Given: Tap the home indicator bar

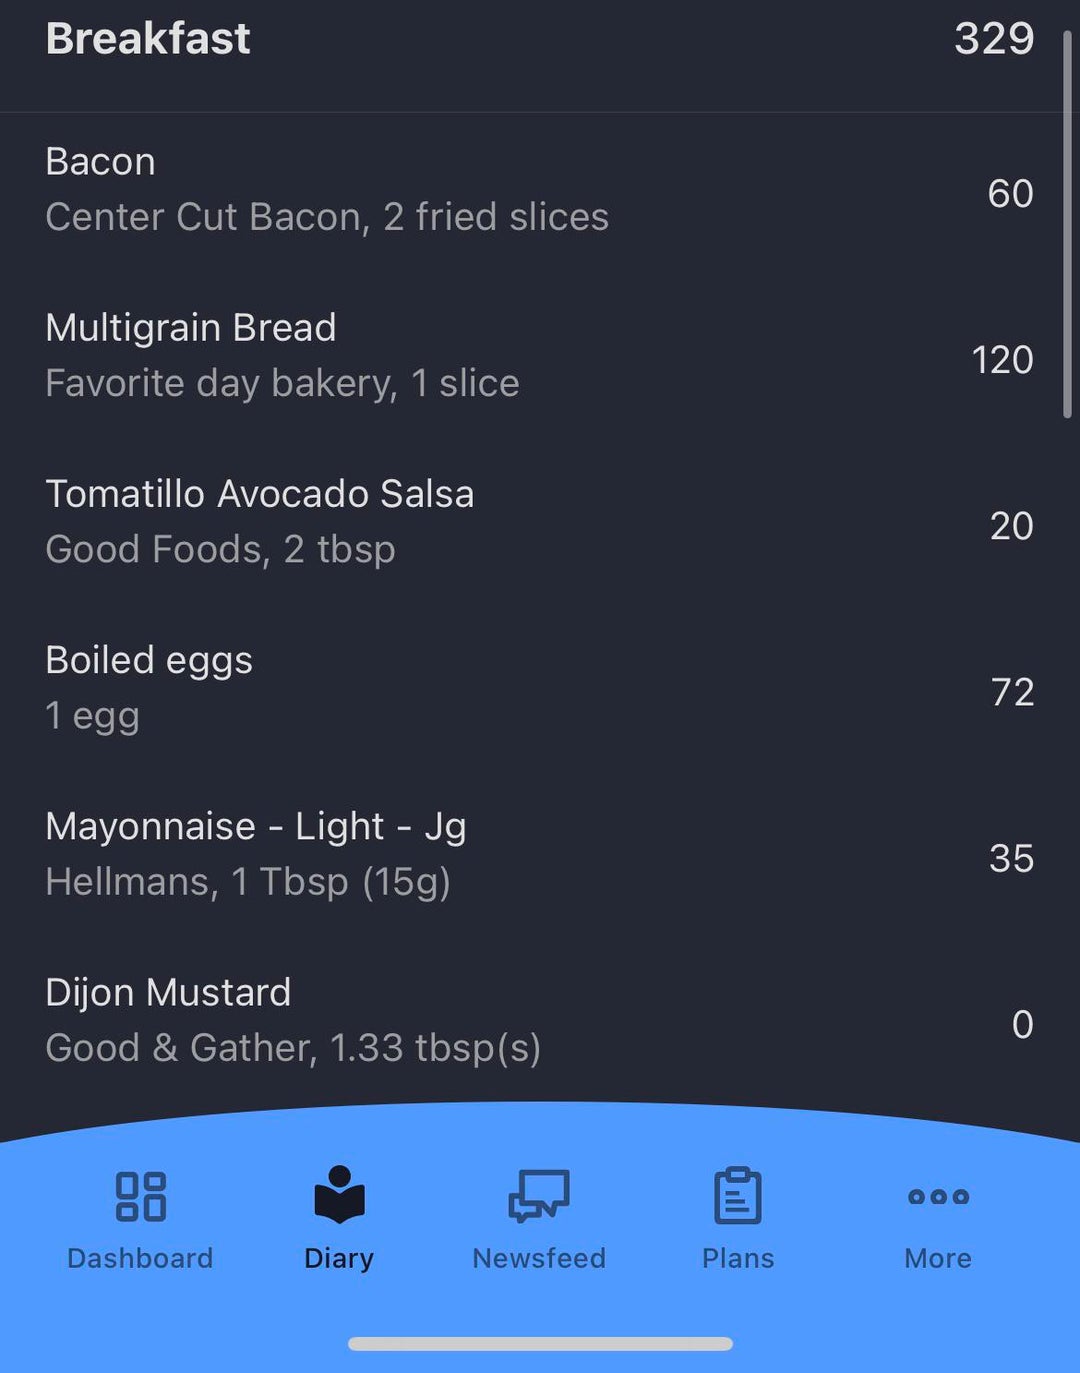Looking at the screenshot, I should [540, 1344].
